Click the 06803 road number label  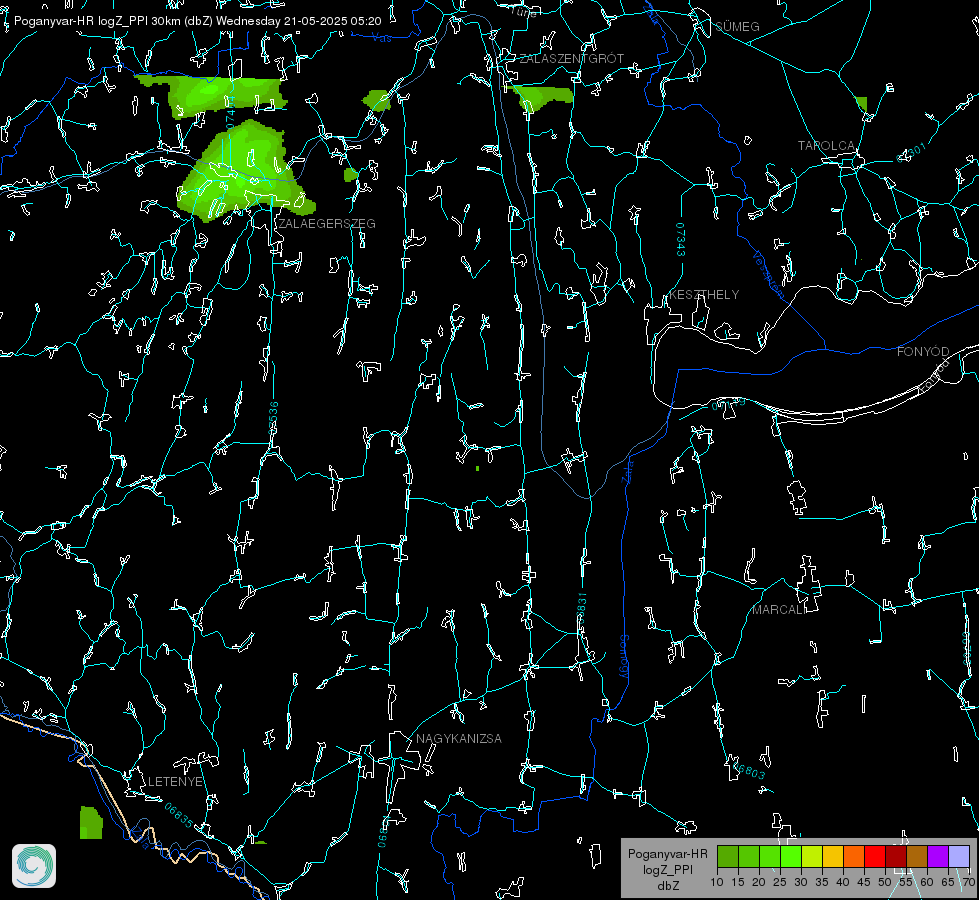749,771
